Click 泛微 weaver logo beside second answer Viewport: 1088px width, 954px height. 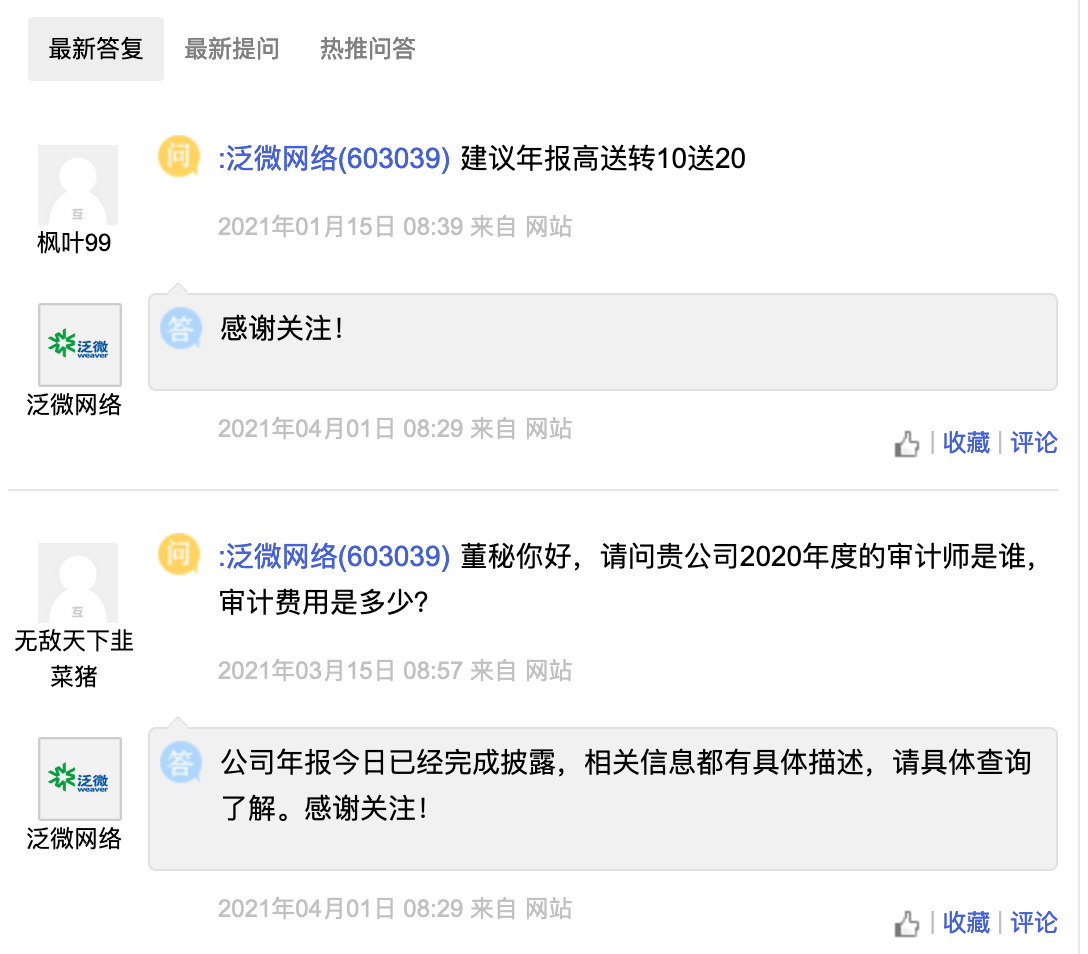click(x=80, y=779)
